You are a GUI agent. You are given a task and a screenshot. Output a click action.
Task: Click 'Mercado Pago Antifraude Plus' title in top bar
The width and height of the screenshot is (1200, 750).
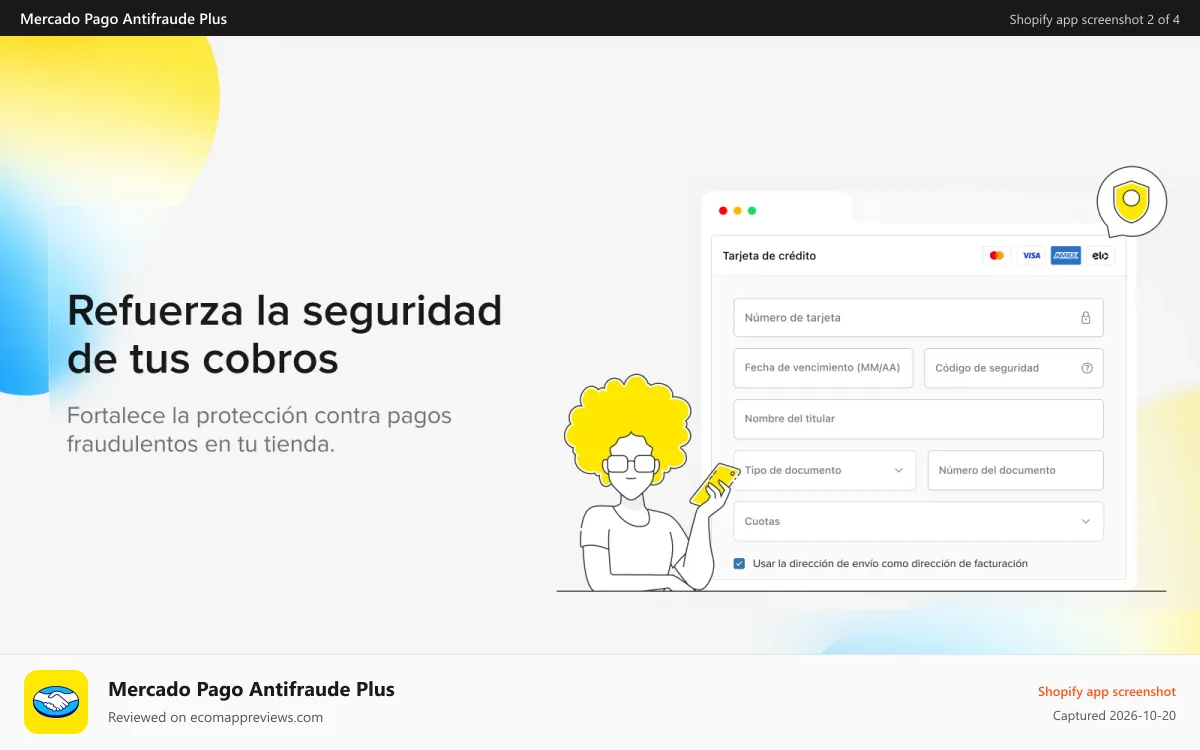[123, 19]
